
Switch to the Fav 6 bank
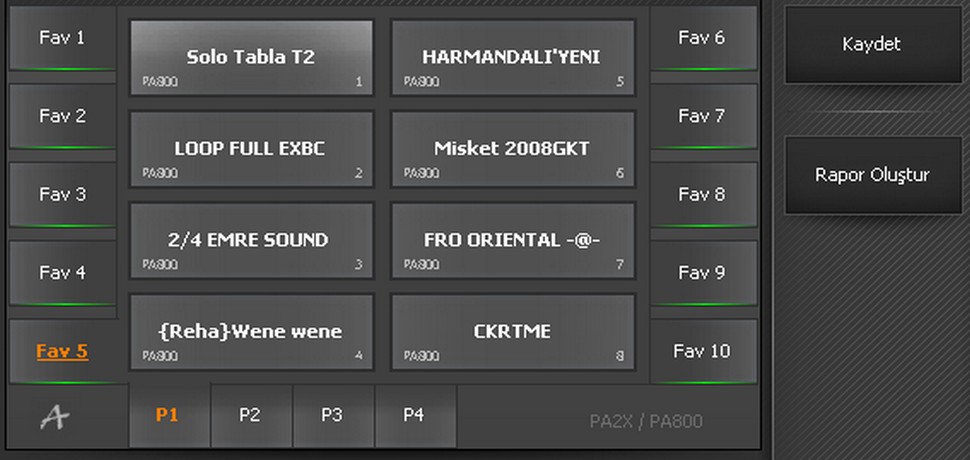(x=703, y=38)
